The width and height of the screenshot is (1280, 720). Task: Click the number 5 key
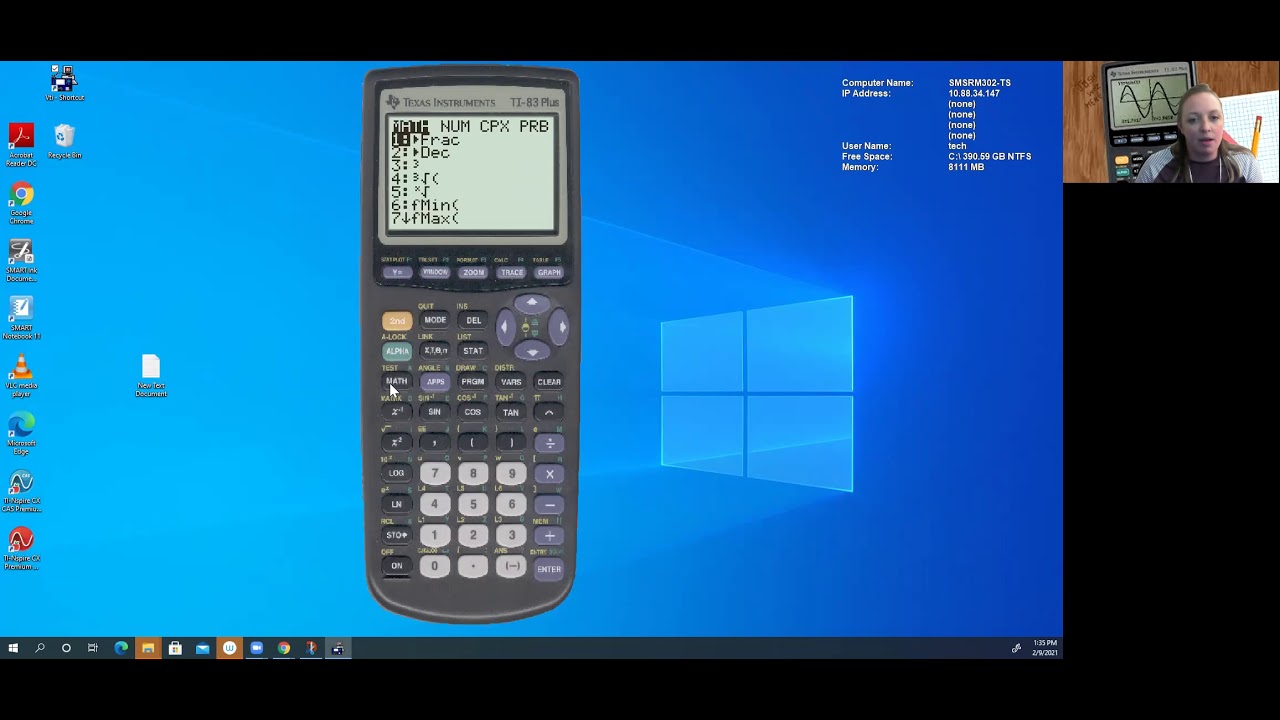473,505
